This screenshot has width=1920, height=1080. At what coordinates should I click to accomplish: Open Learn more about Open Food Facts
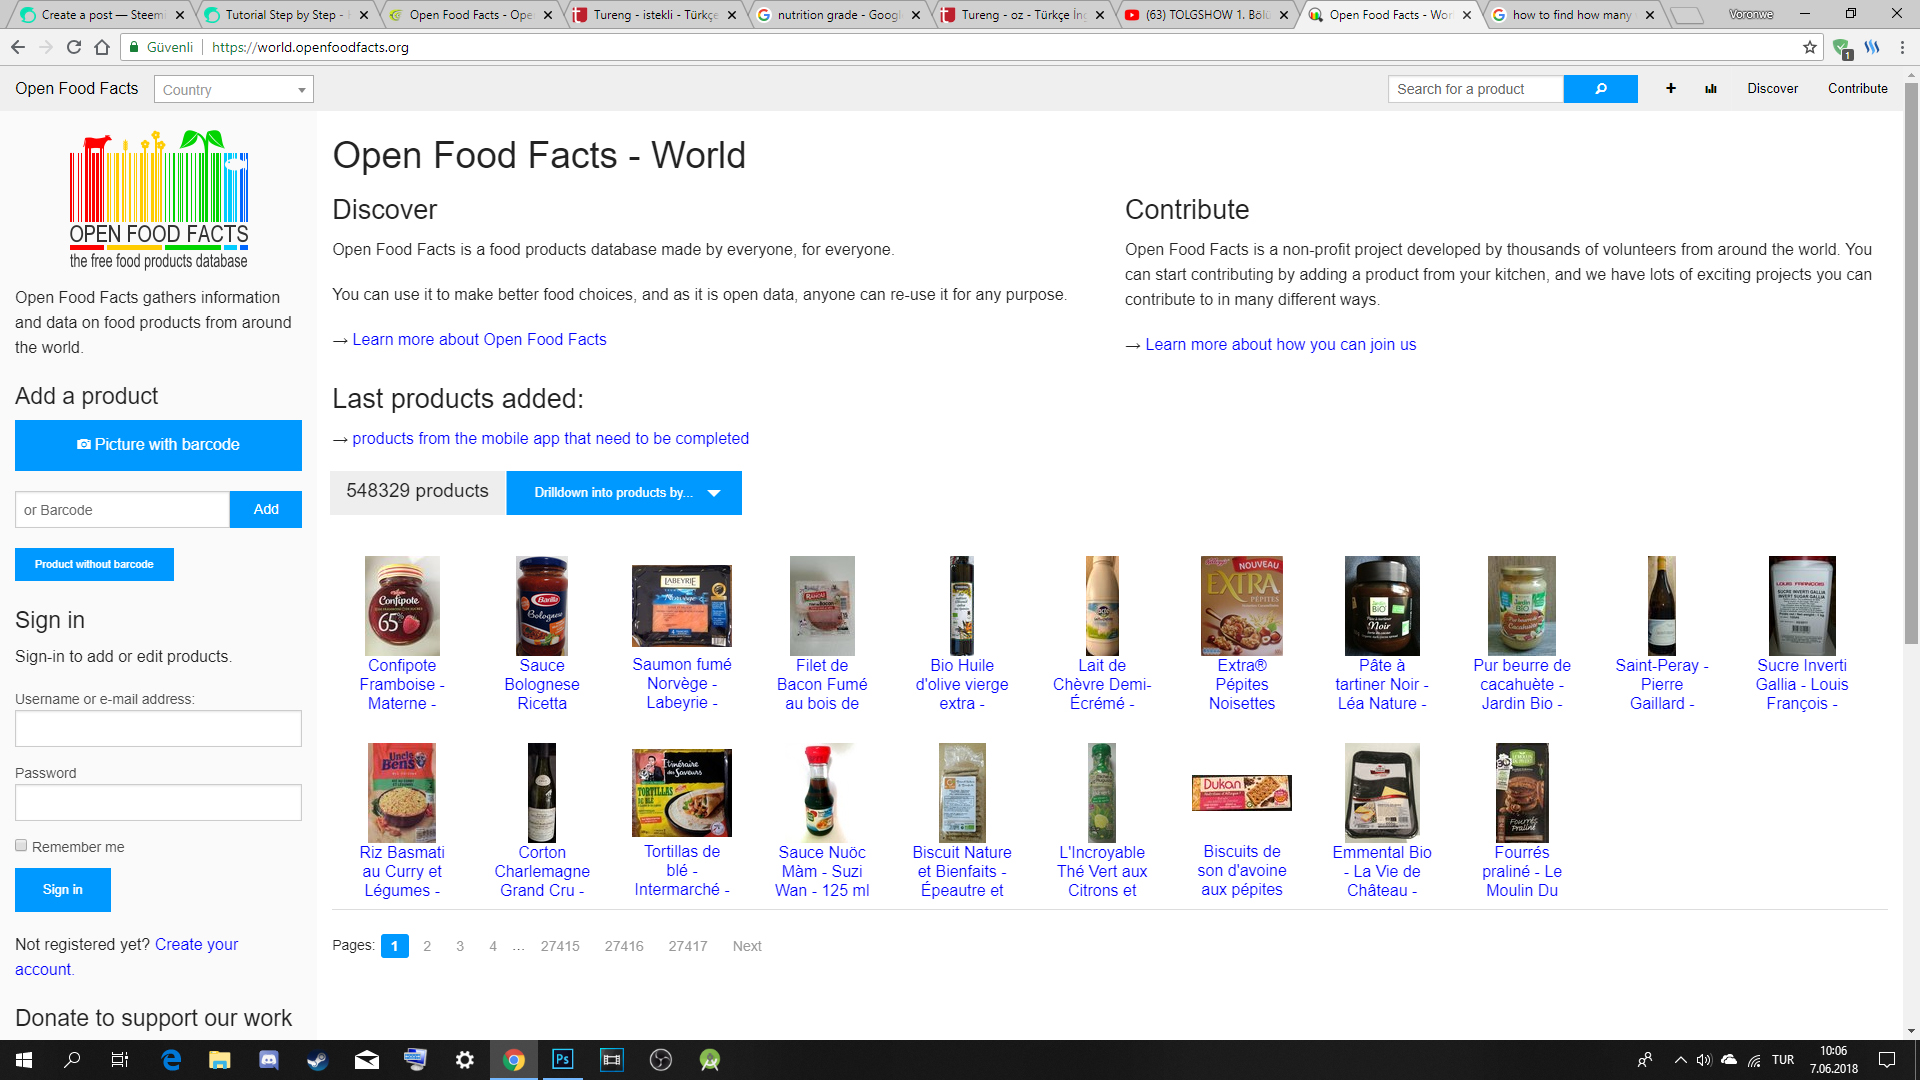479,340
